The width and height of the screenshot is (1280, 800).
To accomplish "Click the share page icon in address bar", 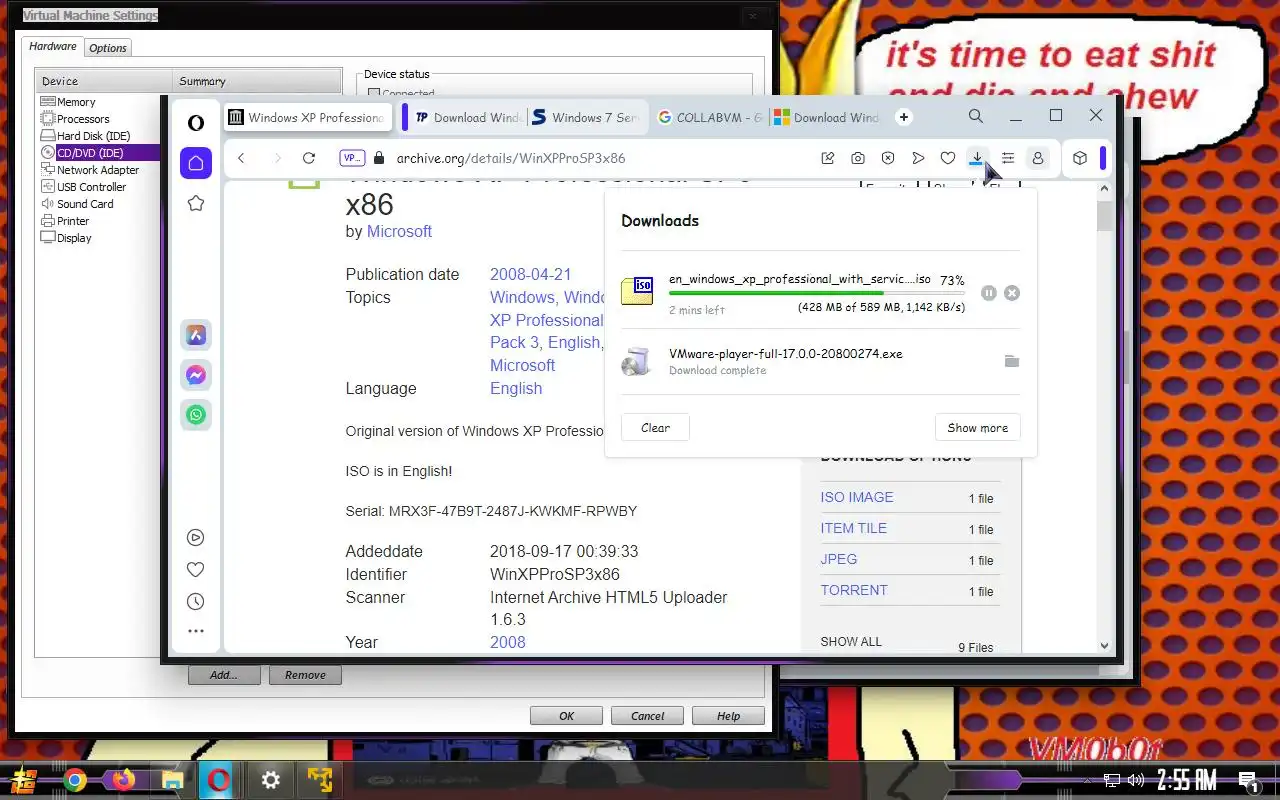I will [x=828, y=158].
